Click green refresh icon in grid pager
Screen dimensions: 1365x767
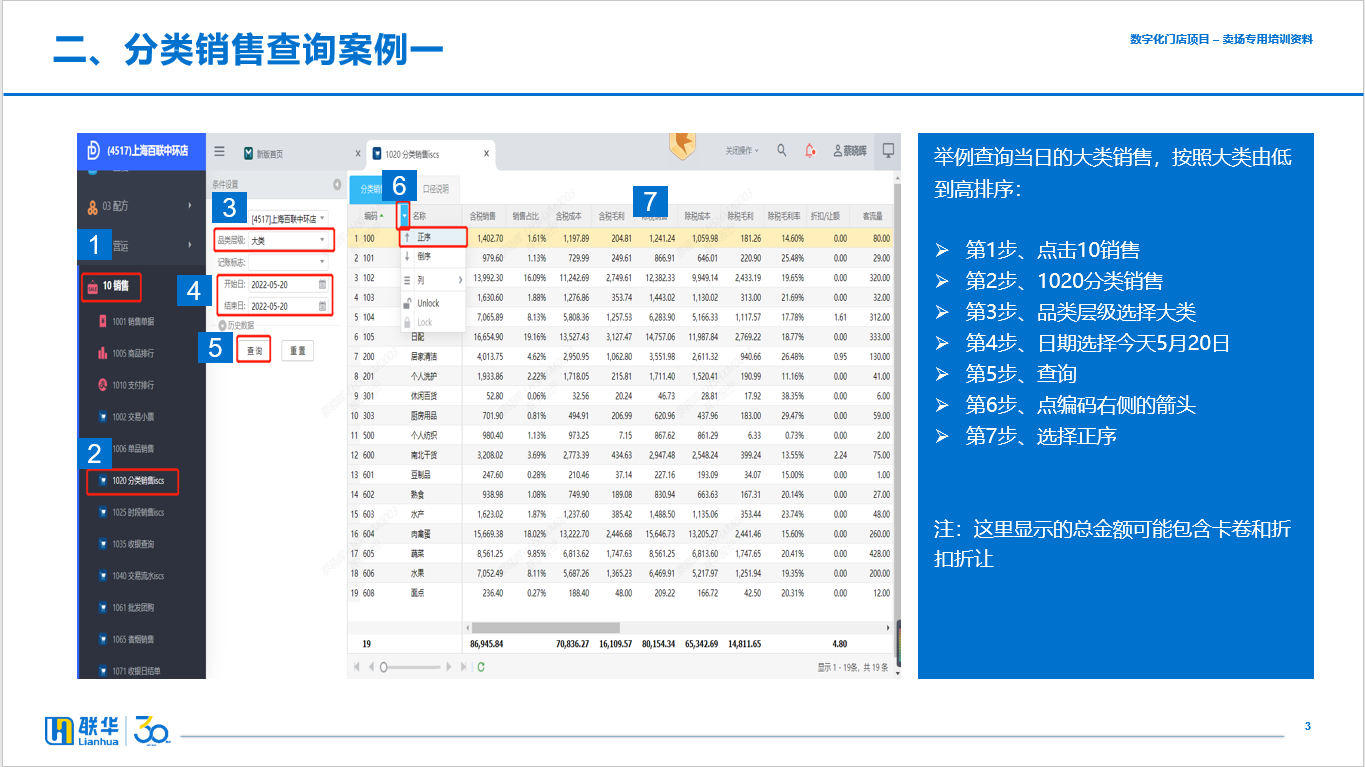(481, 667)
